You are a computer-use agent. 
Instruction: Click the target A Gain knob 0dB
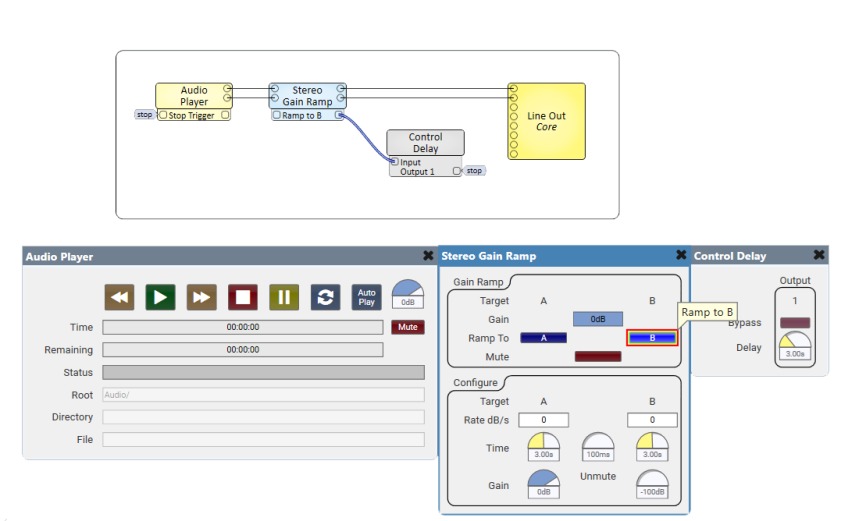[x=543, y=484]
